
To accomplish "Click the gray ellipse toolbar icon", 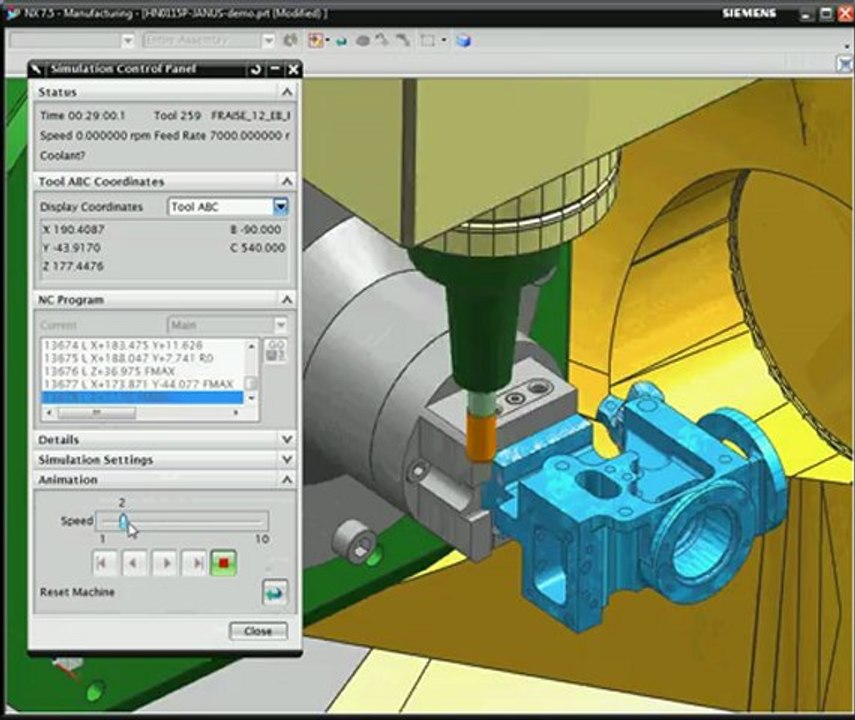I will click(x=363, y=41).
